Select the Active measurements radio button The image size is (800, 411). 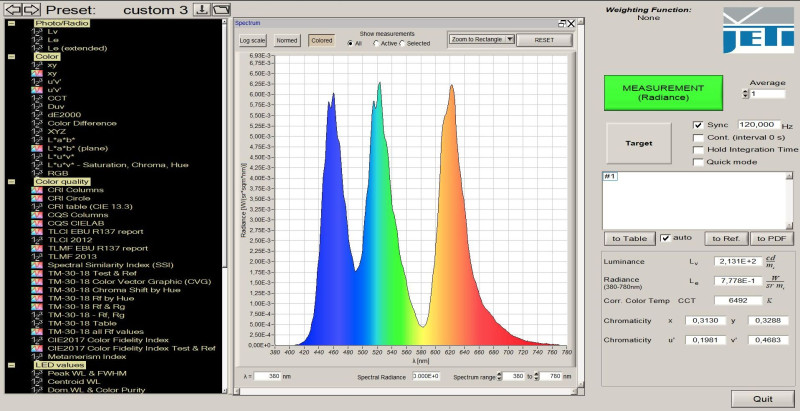(377, 44)
